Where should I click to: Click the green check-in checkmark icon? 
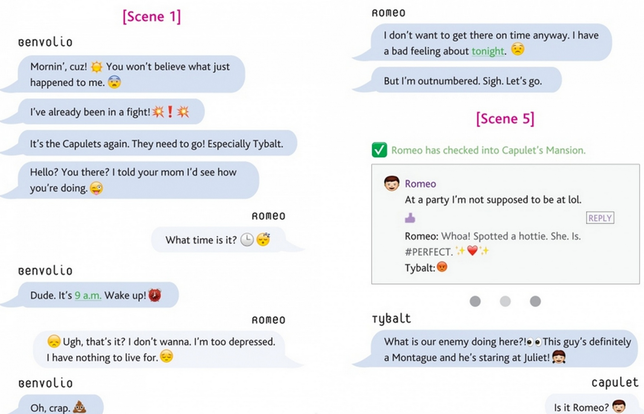point(379,150)
